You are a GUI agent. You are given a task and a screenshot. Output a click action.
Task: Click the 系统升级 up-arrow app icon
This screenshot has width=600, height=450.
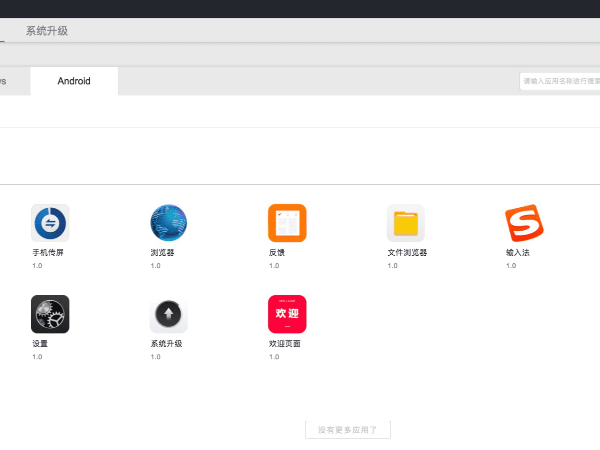168,314
